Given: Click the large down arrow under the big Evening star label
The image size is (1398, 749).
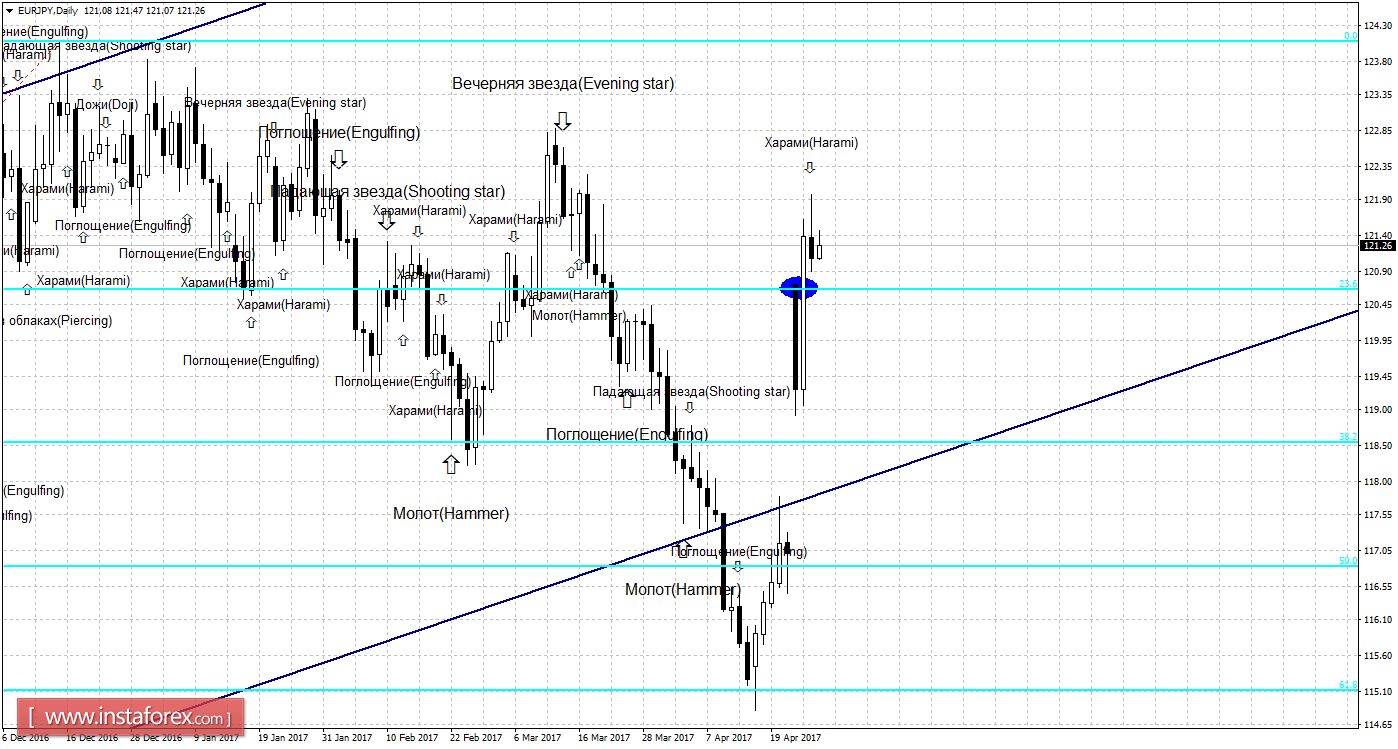Looking at the screenshot, I should point(563,121).
